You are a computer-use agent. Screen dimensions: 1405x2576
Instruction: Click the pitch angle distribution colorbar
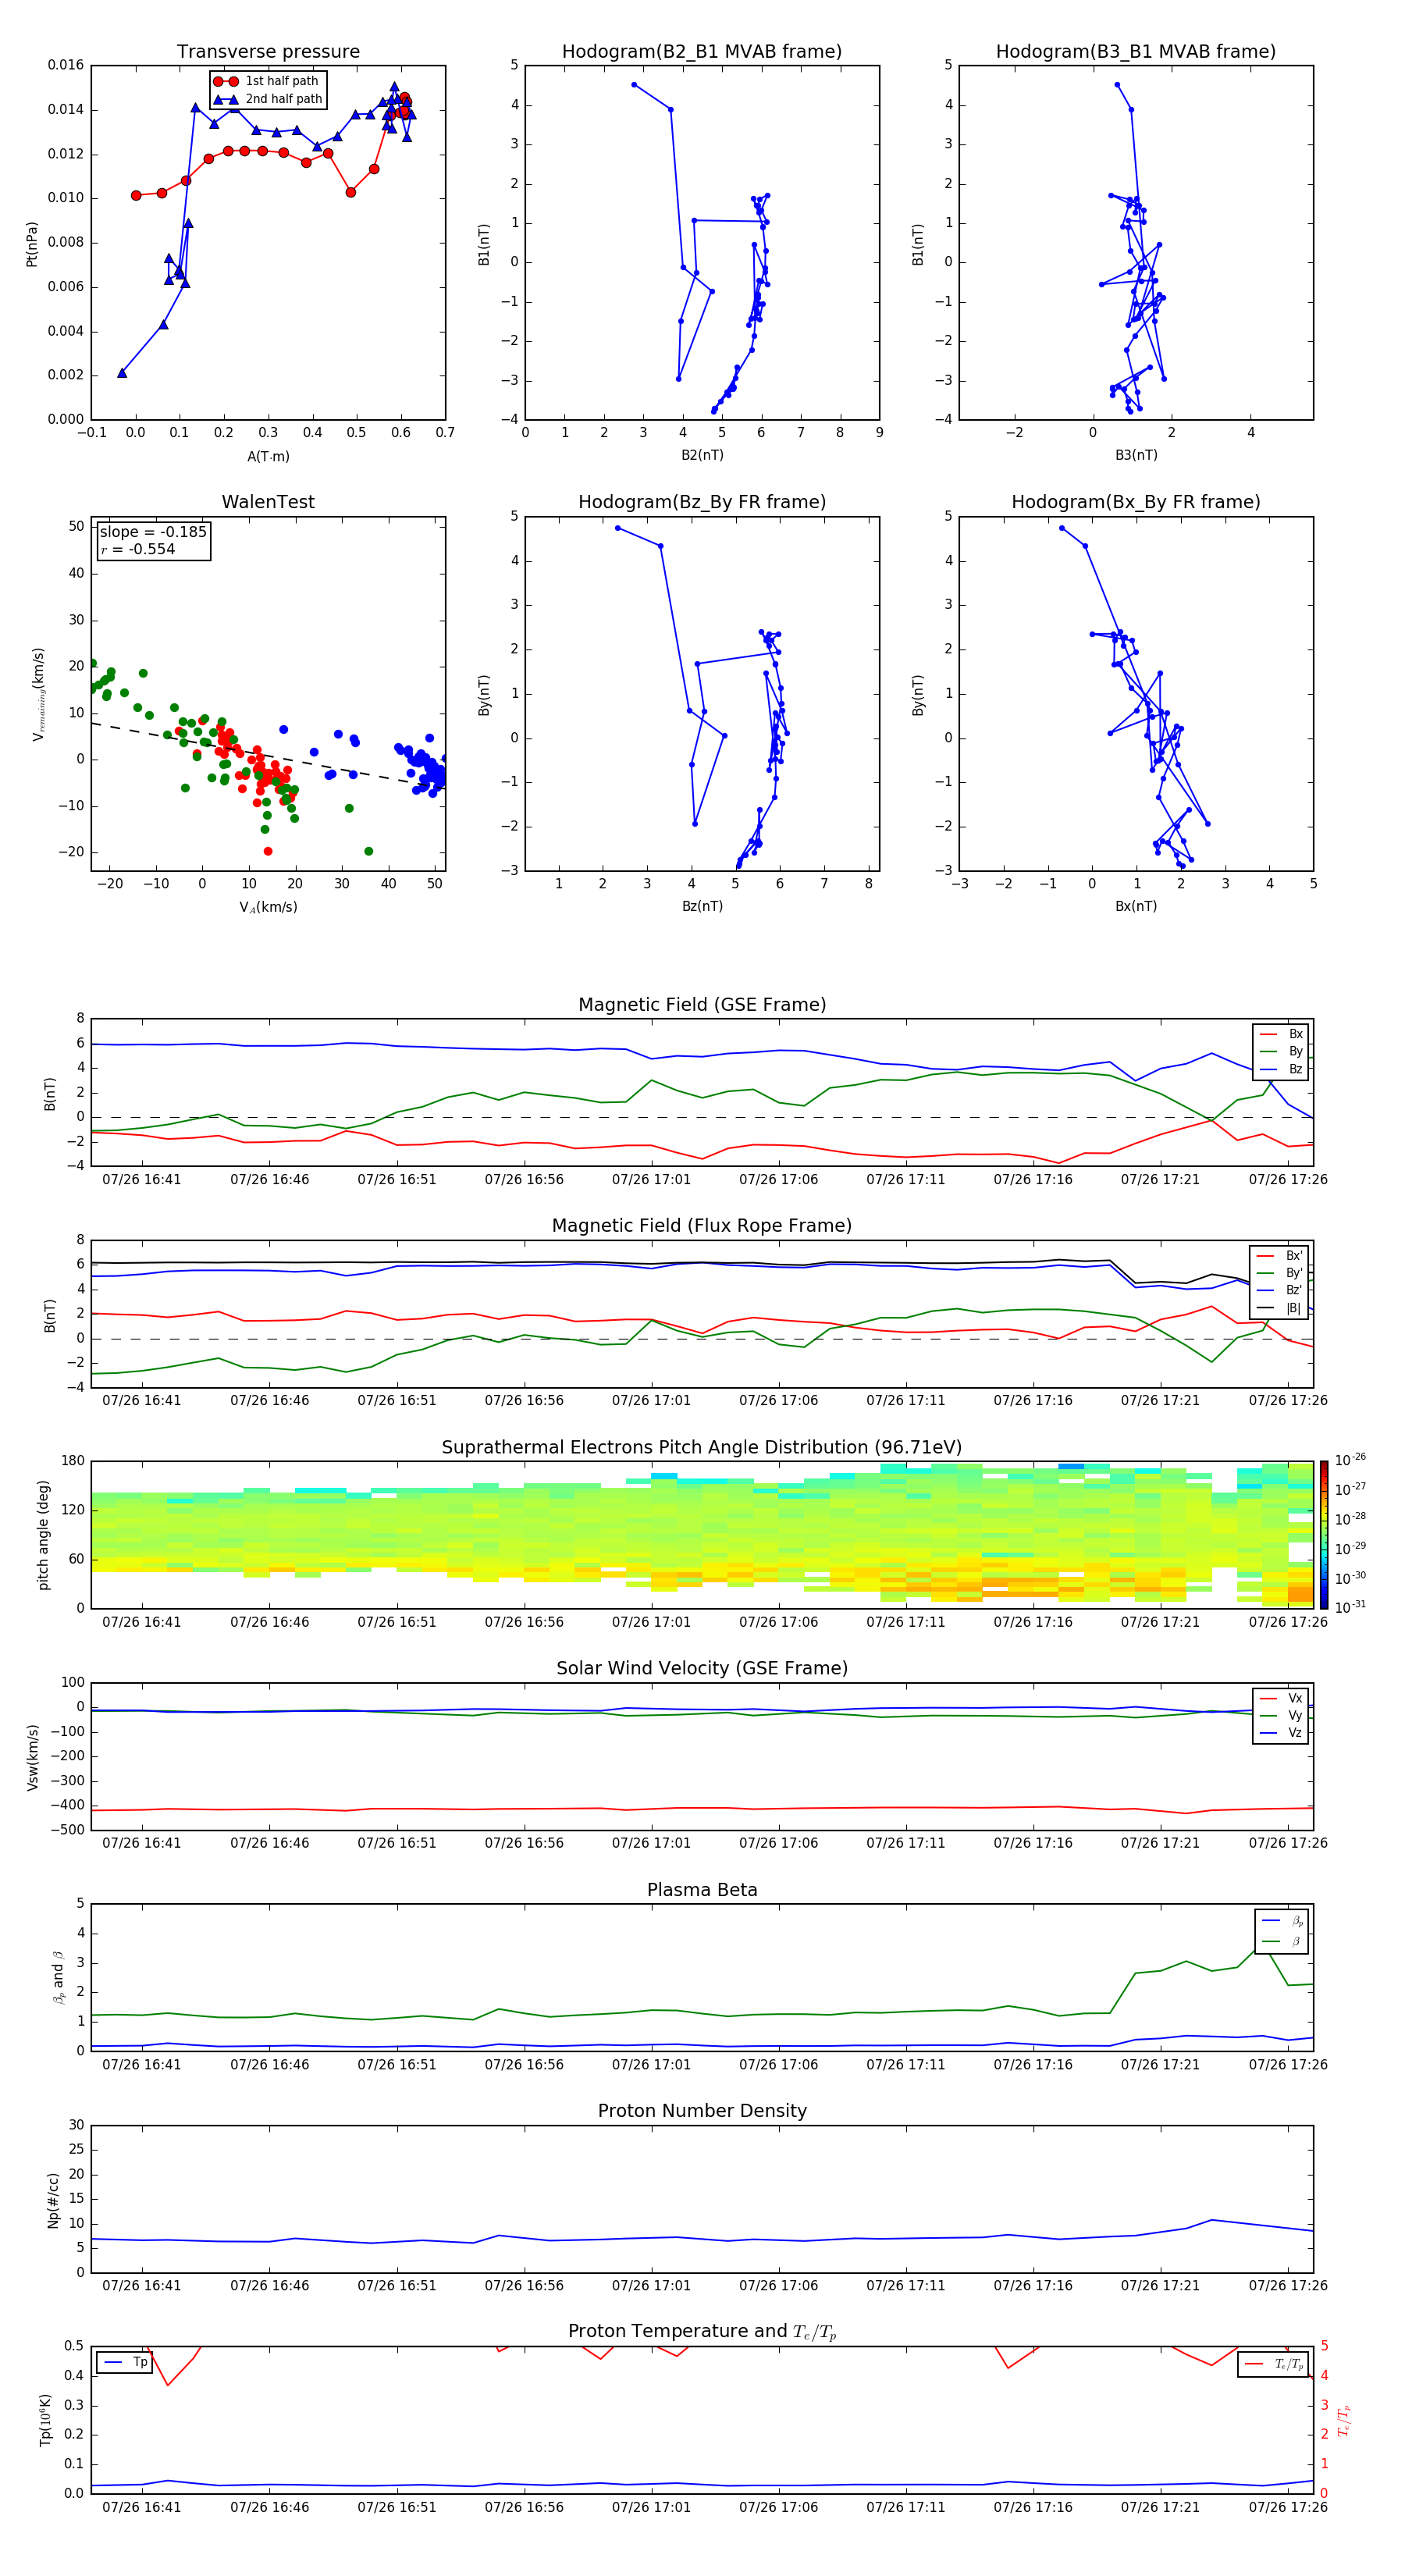click(1324, 1535)
